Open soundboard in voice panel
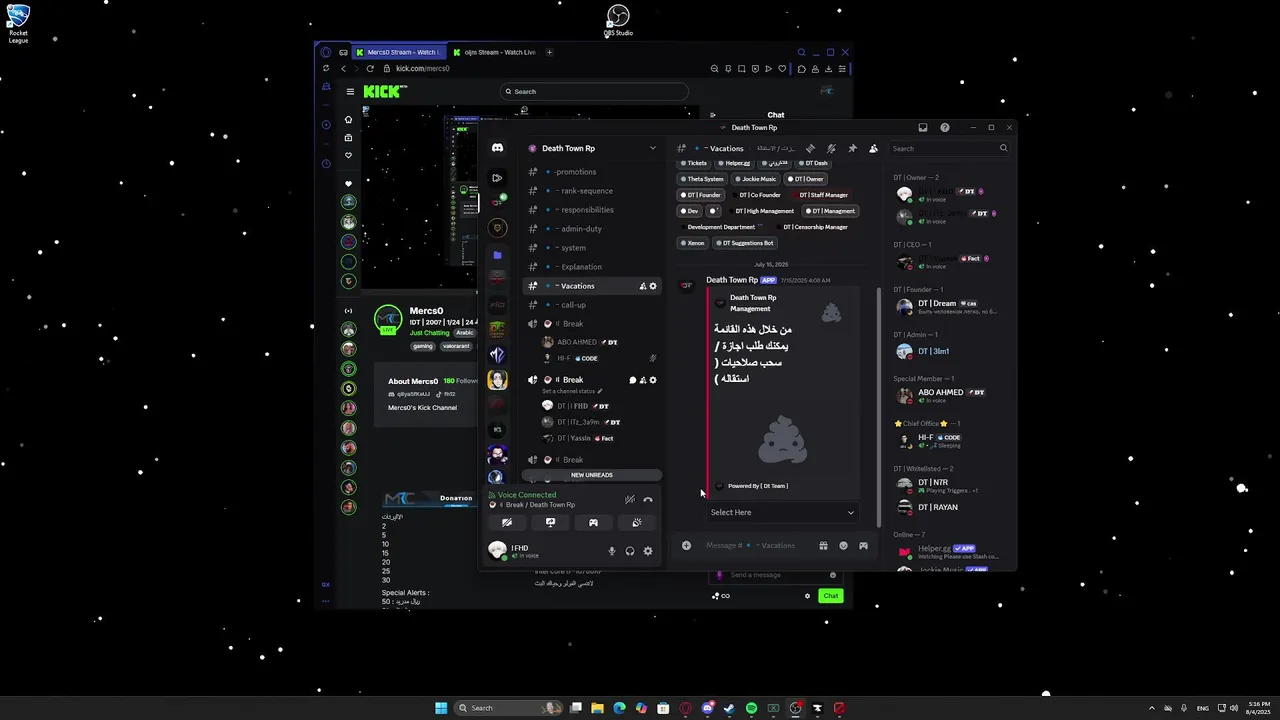 tap(636, 522)
